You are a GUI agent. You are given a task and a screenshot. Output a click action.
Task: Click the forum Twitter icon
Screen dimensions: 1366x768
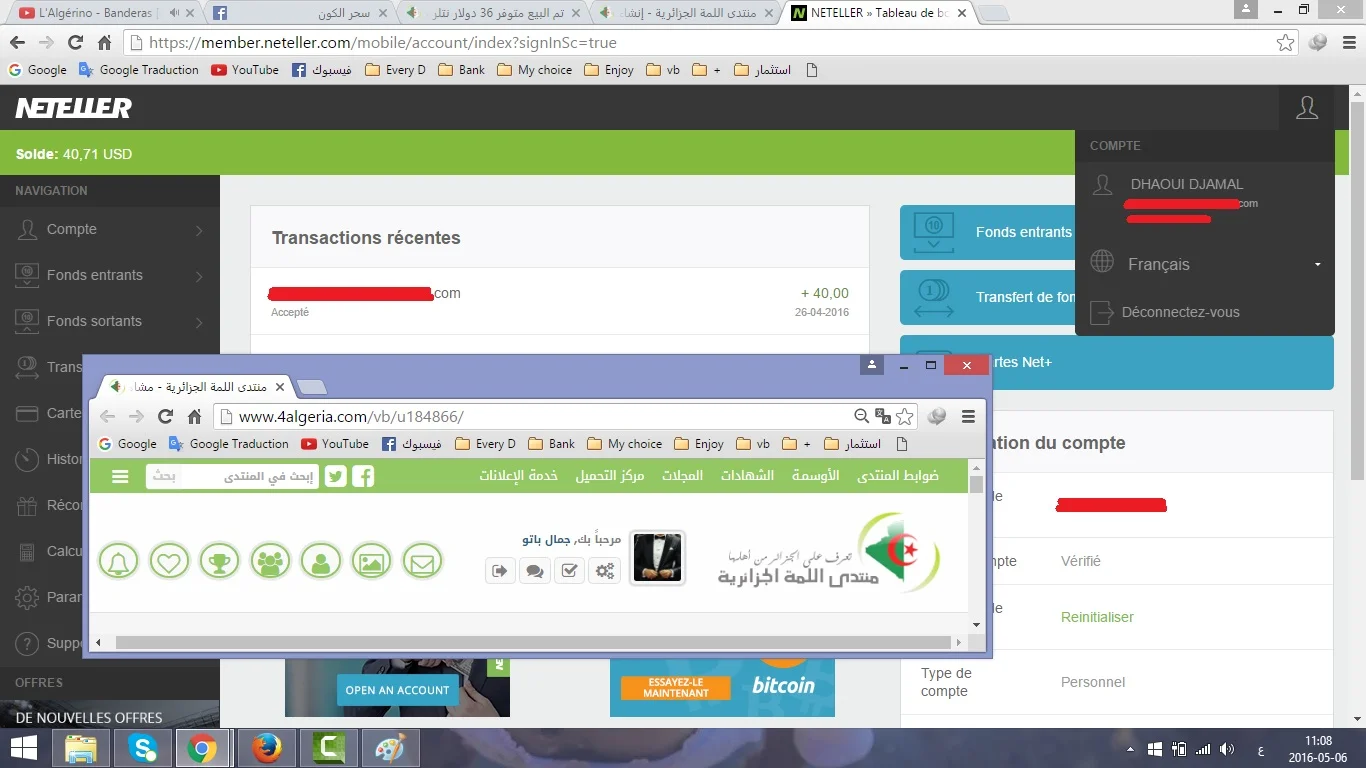pos(335,477)
